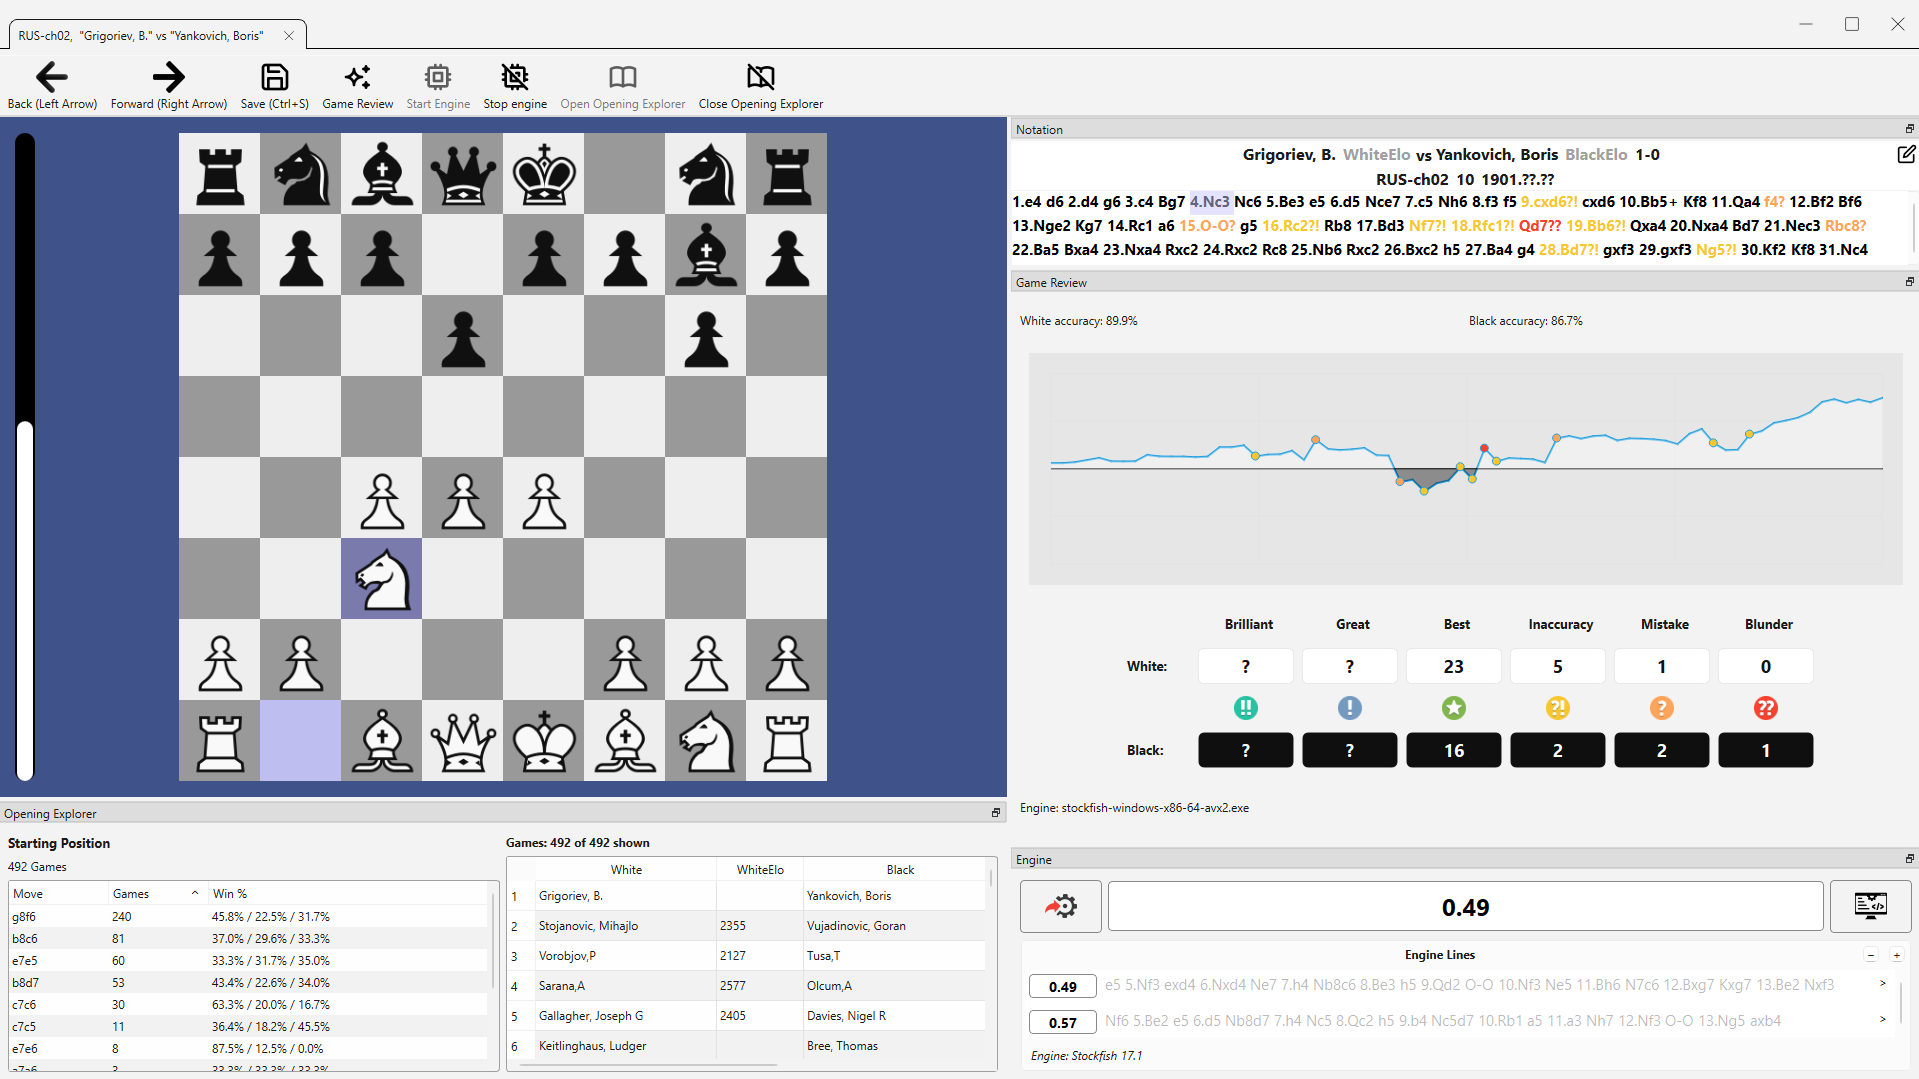Open engine settings gear button
The width and height of the screenshot is (1919, 1079).
point(1061,906)
